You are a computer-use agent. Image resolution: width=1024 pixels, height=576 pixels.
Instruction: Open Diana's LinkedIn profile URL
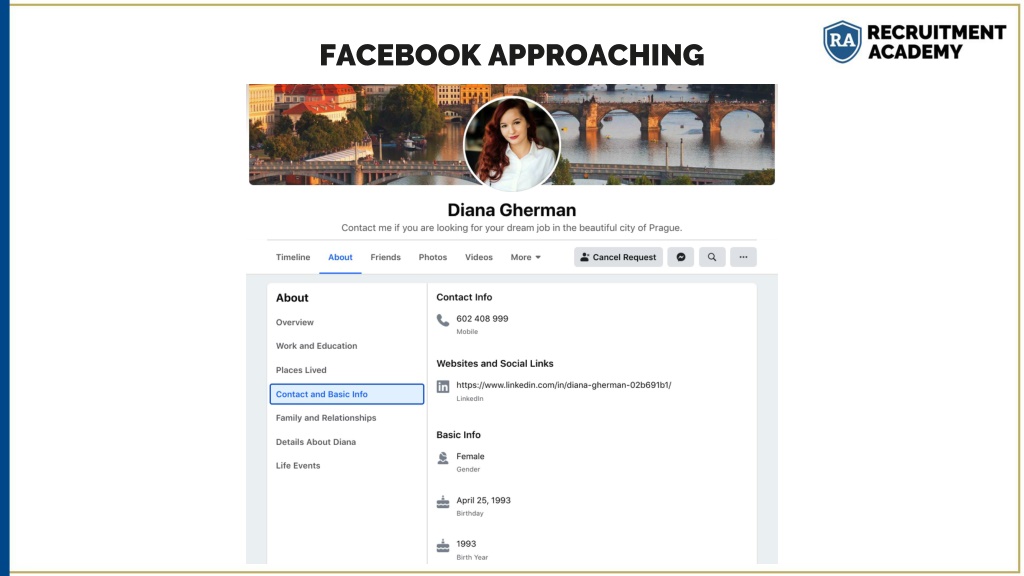pyautogui.click(x=564, y=385)
